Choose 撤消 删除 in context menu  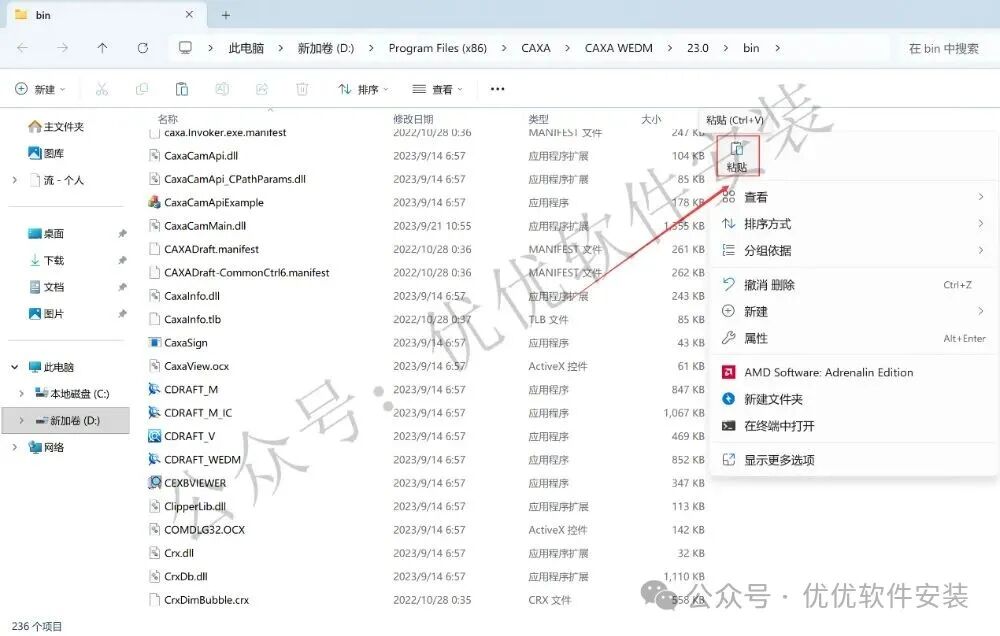[x=853, y=285]
